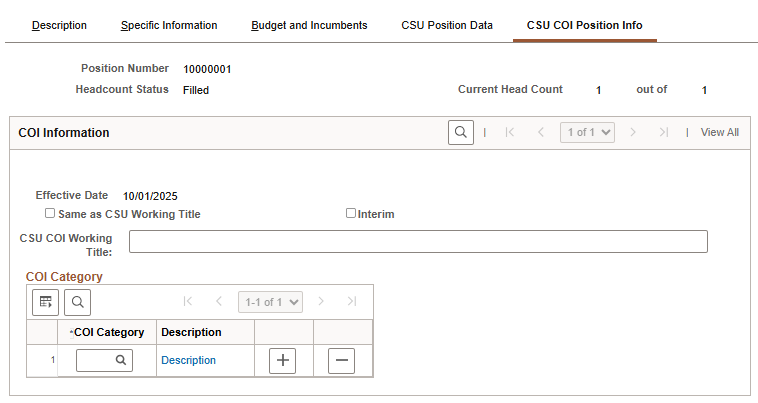Screen dimensions: 758x403
Task: Open the 1 of 1 row dropdown
Action: [x=587, y=132]
